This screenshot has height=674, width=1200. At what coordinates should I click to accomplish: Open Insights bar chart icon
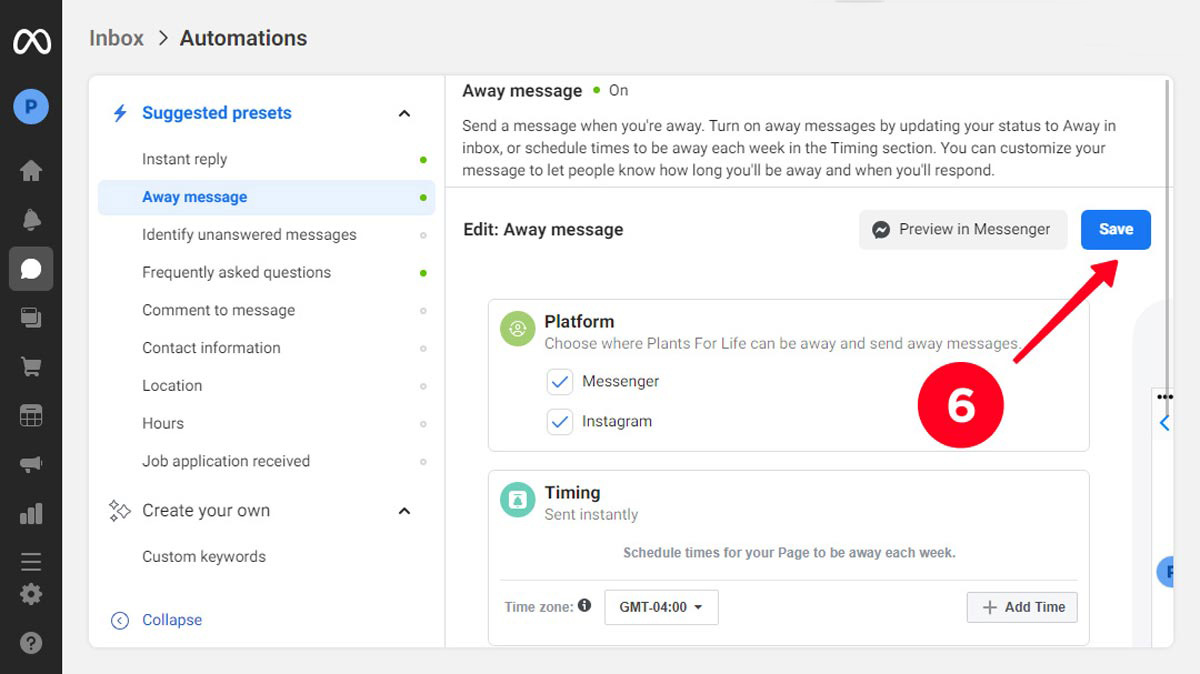tap(31, 514)
